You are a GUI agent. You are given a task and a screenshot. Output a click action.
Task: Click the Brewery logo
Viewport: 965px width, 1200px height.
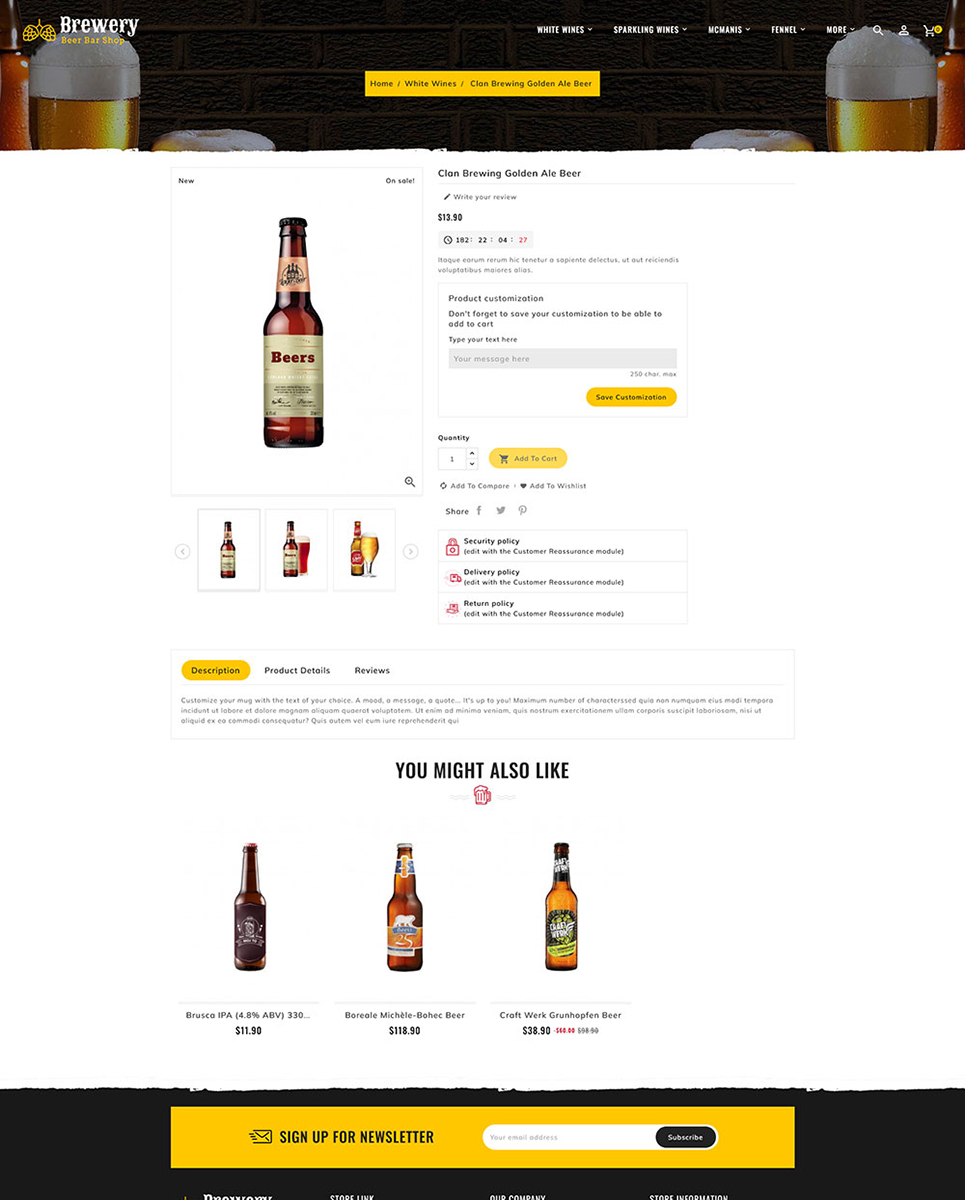click(x=80, y=30)
